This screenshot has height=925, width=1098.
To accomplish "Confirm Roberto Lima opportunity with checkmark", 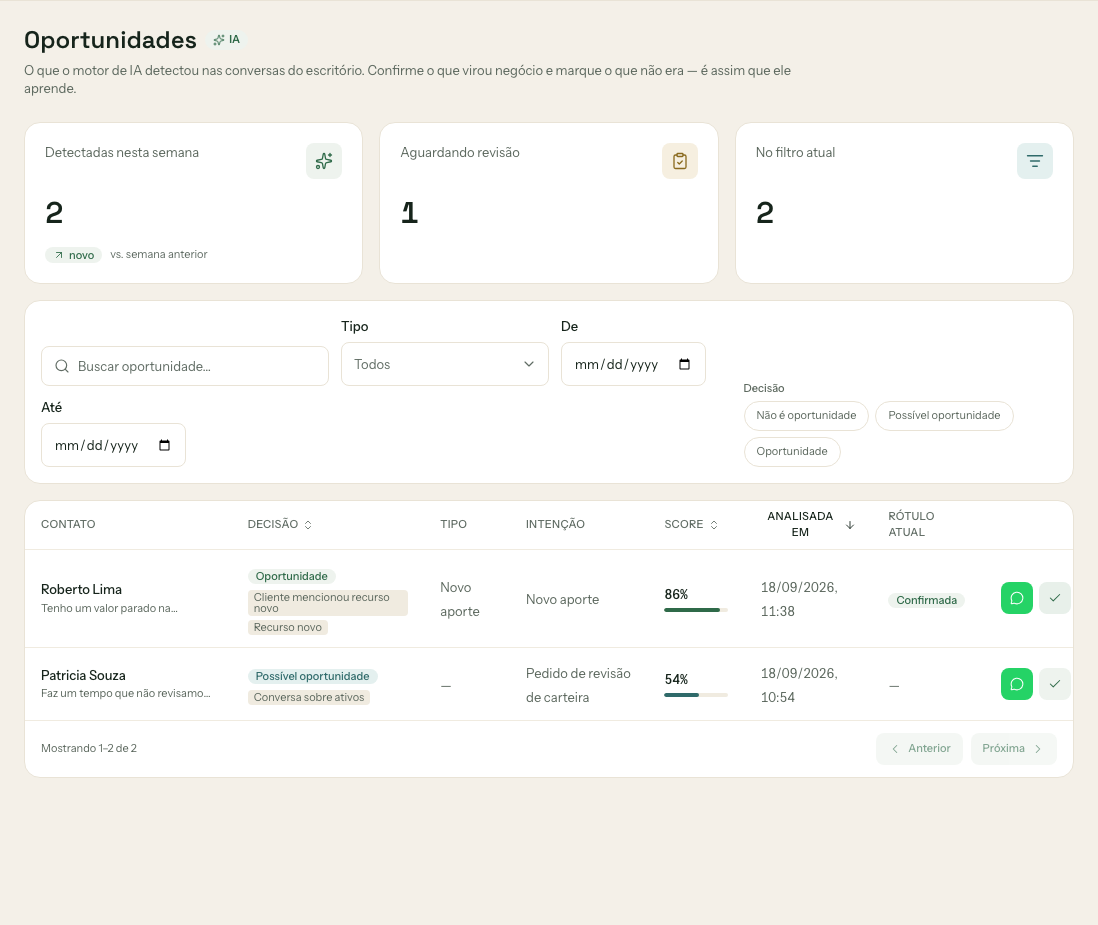I will [1055, 598].
